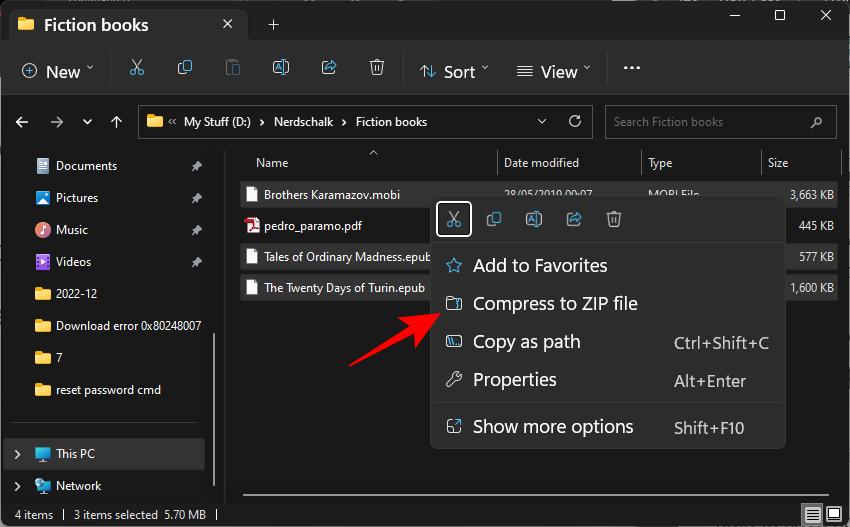Screen dimensions: 850x527
Task: Click the Delete trash icon in context menu
Action: (614, 219)
